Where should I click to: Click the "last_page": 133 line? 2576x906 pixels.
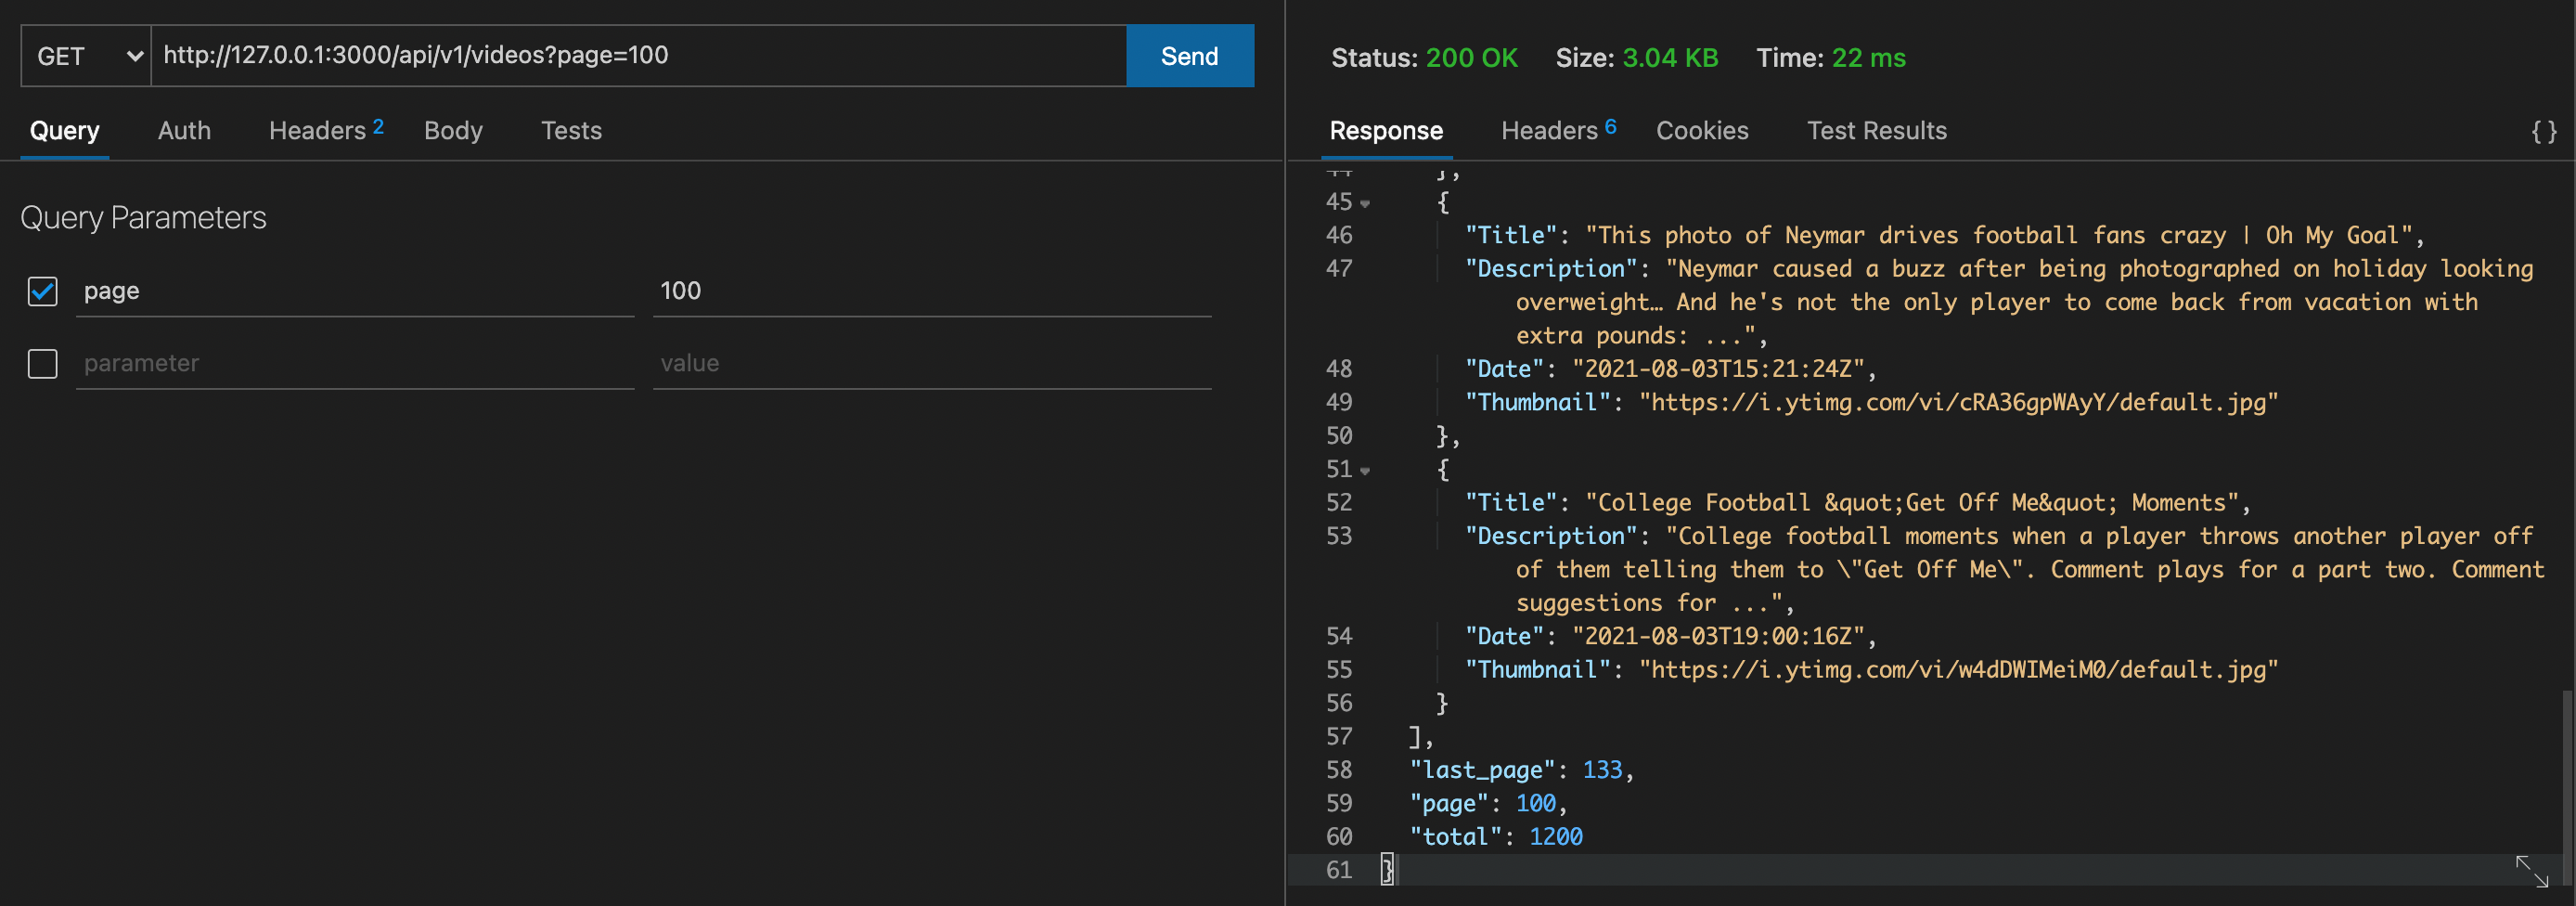coord(1521,770)
